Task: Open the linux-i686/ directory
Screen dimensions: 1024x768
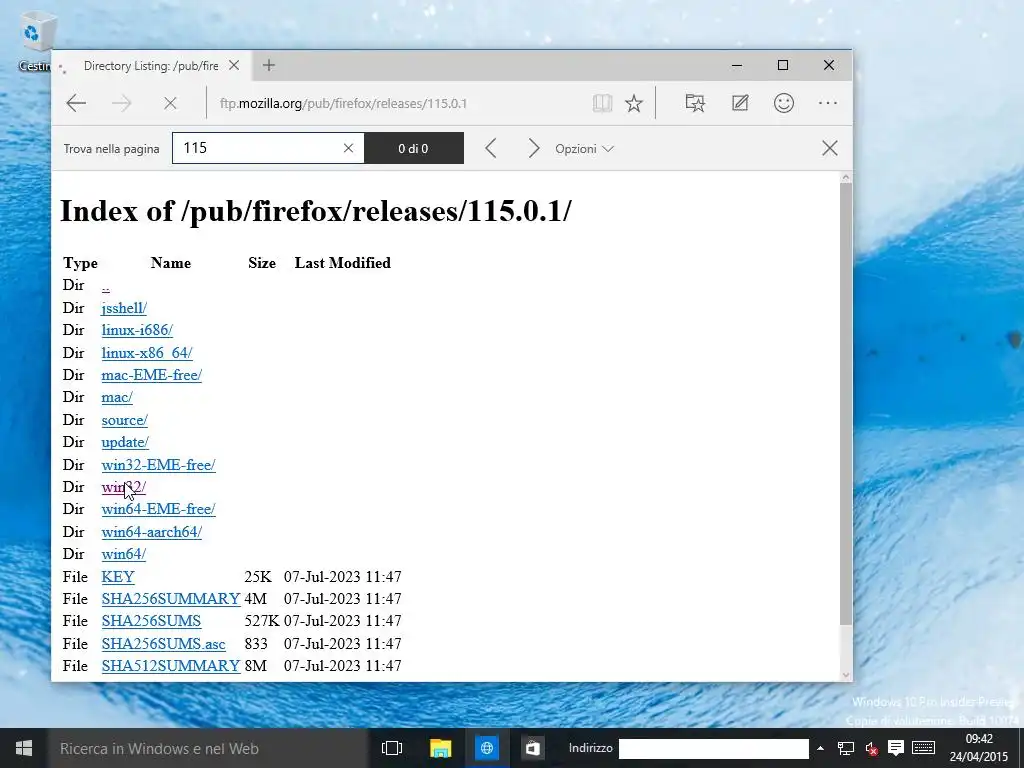Action: pos(137,330)
